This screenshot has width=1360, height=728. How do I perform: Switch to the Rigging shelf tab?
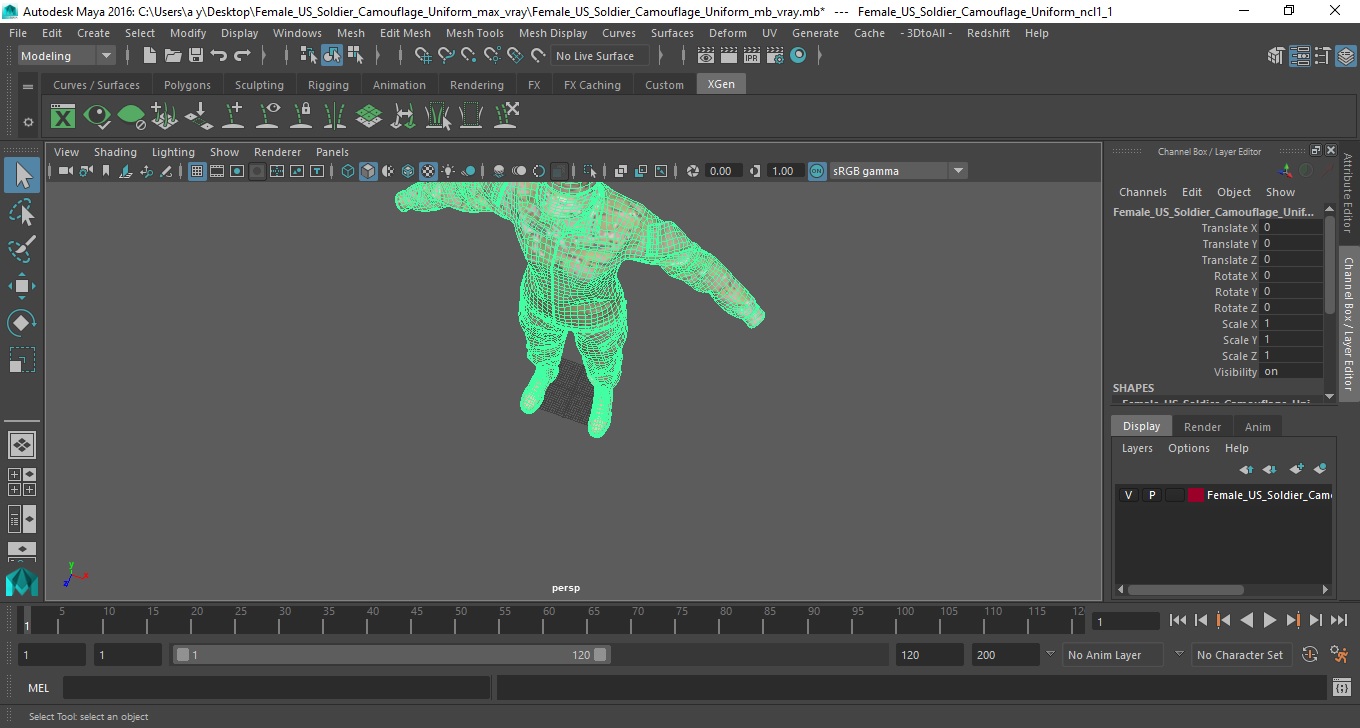coord(328,85)
